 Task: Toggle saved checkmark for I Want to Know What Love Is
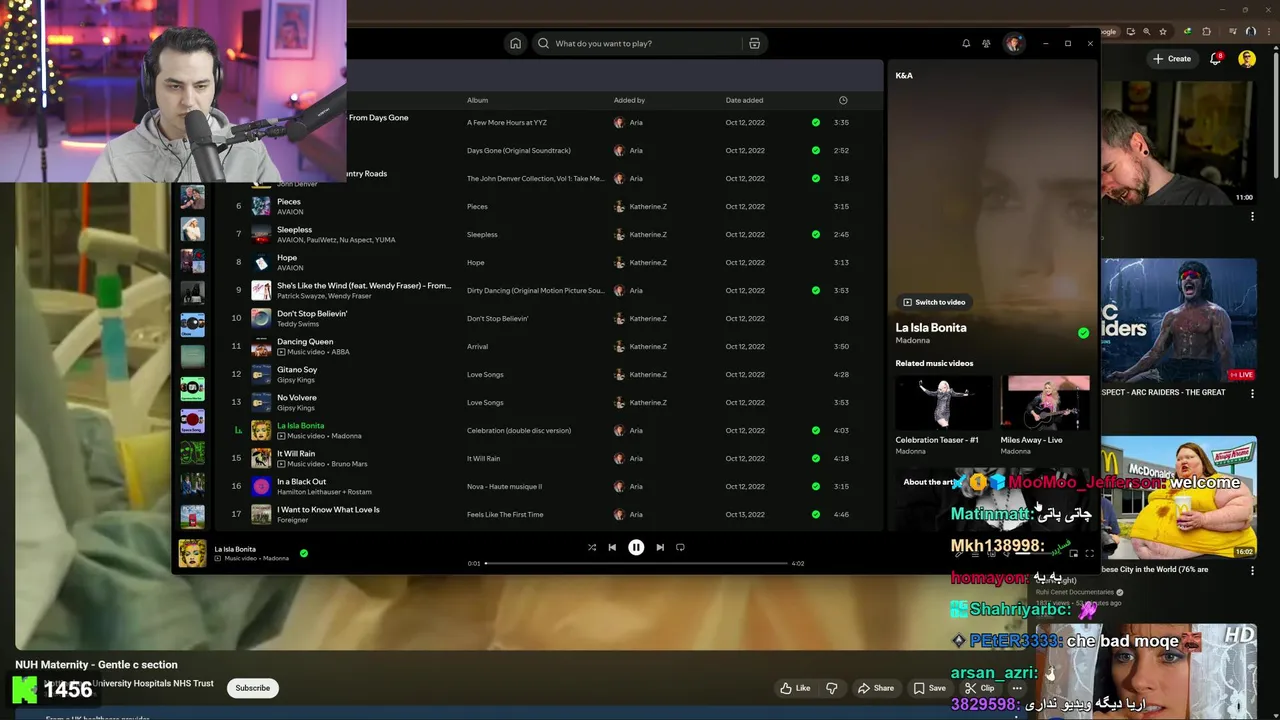pos(816,514)
